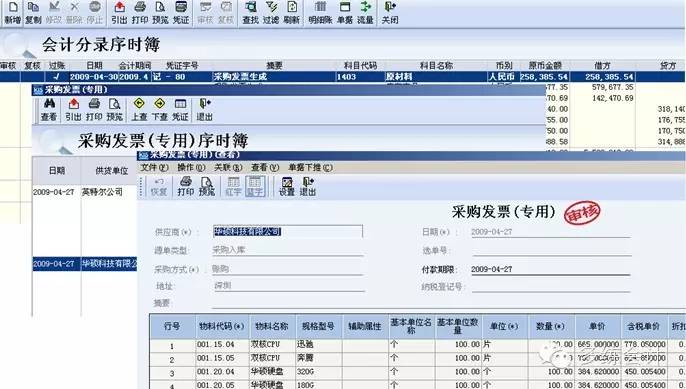This screenshot has height=389, width=686.
Task: Click the 摘要 column header in the journal
Action: pyautogui.click(x=274, y=66)
